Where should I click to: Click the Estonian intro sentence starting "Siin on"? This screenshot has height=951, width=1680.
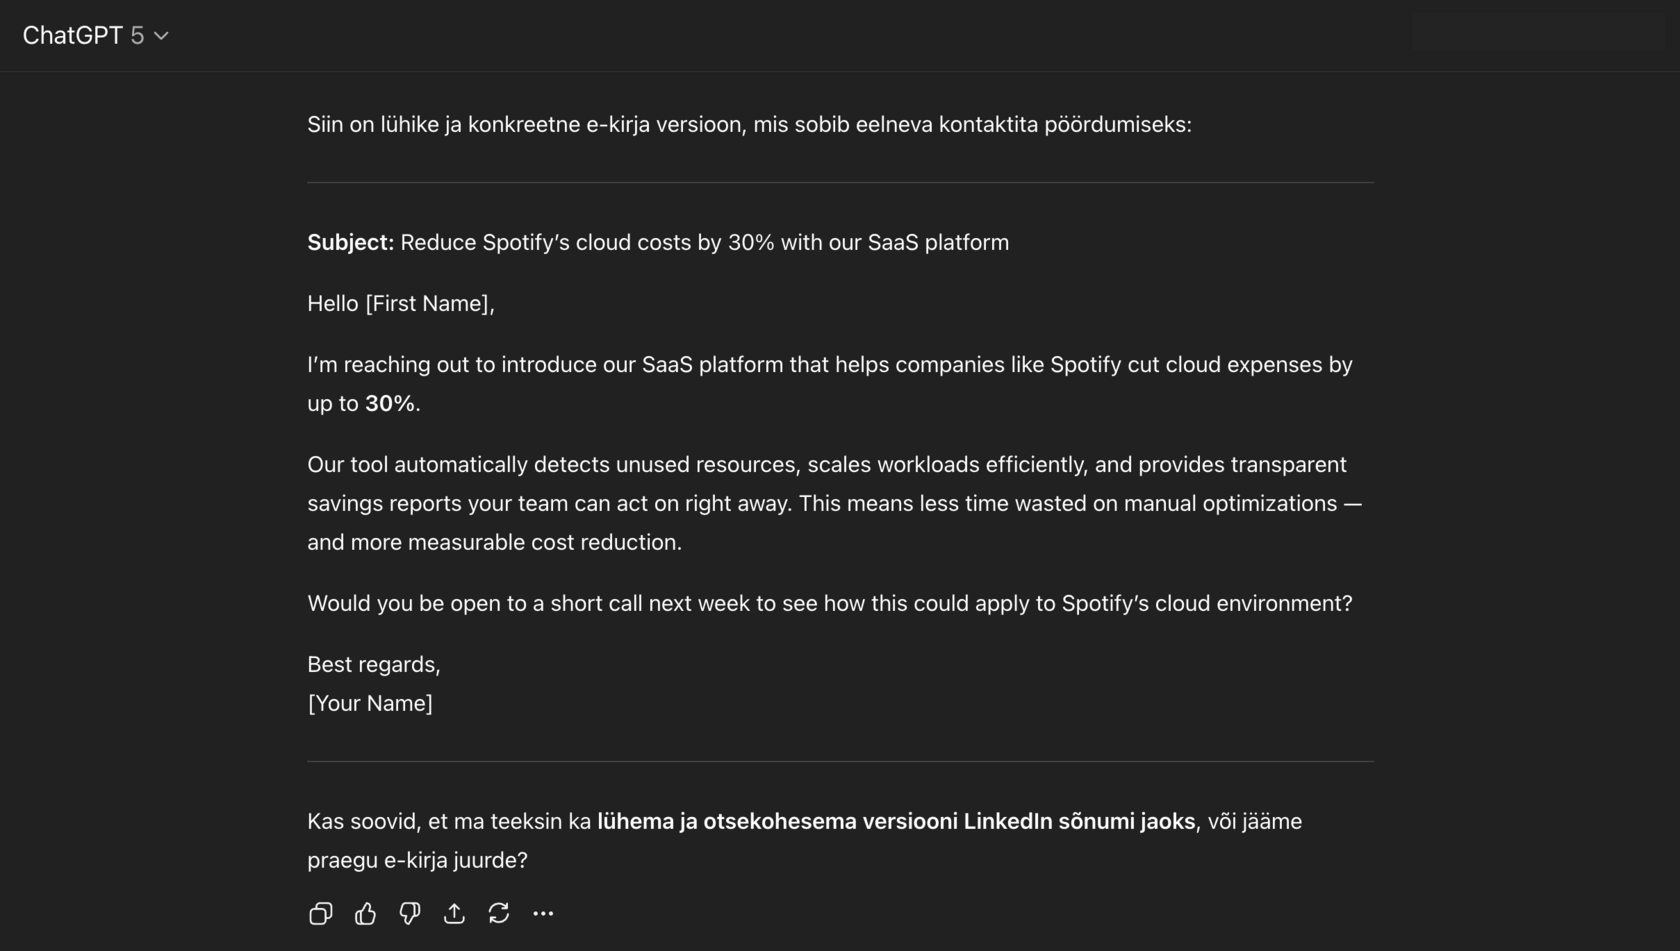(748, 125)
